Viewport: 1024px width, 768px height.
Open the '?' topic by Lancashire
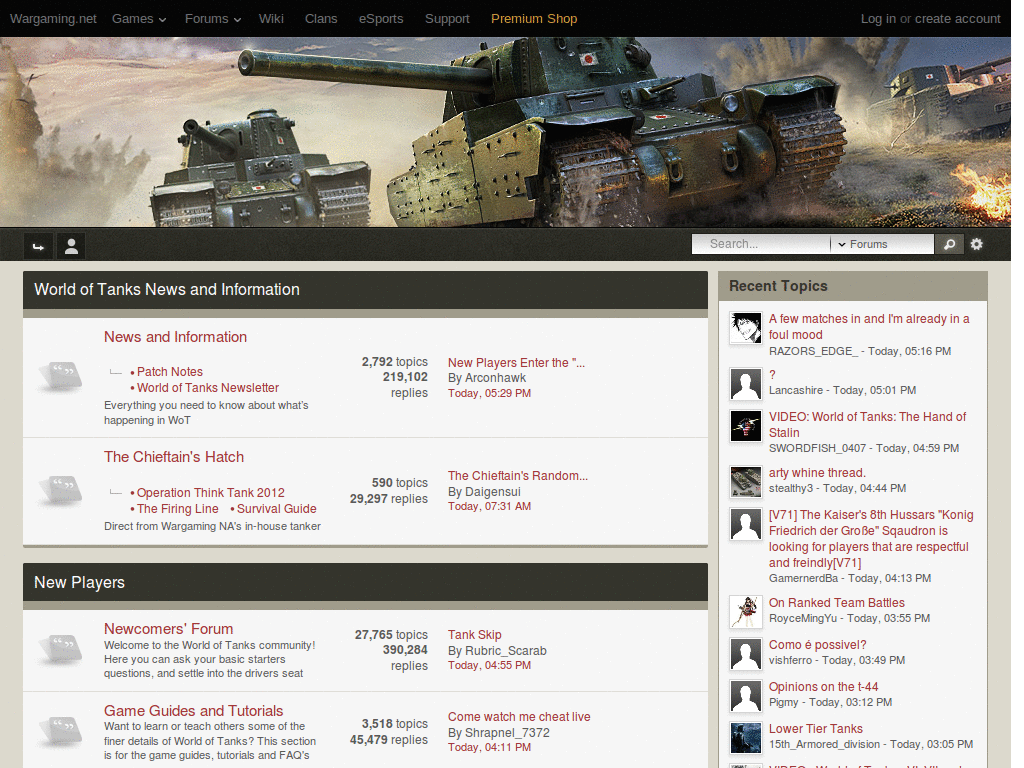tap(772, 375)
